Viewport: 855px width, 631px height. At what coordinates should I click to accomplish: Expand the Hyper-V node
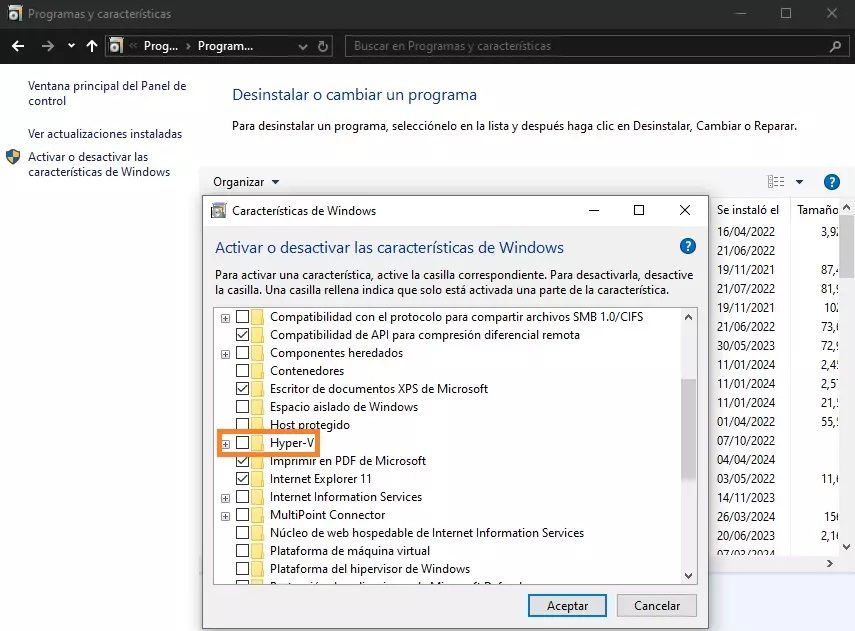click(x=225, y=444)
